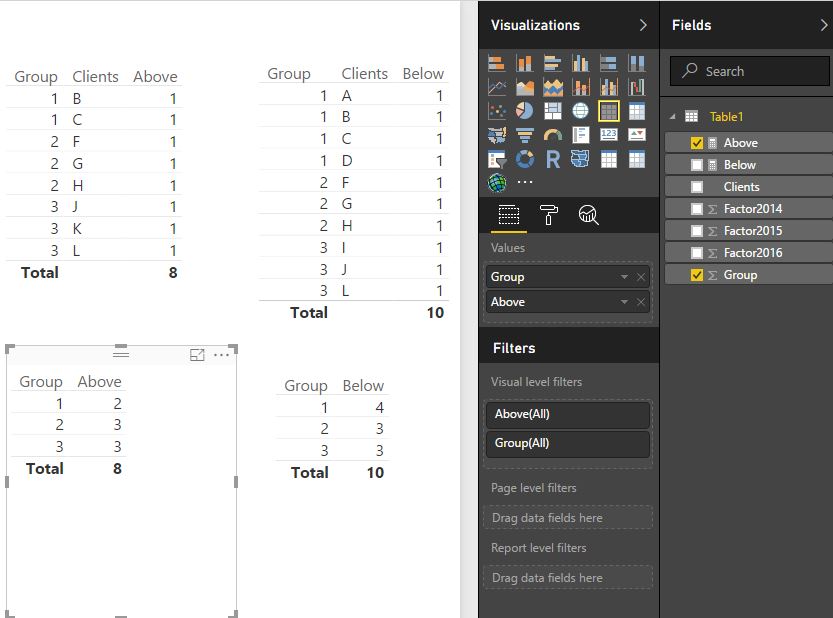Viewport: 833px width, 618px height.
Task: Switch to the Fields well tab
Action: [508, 215]
